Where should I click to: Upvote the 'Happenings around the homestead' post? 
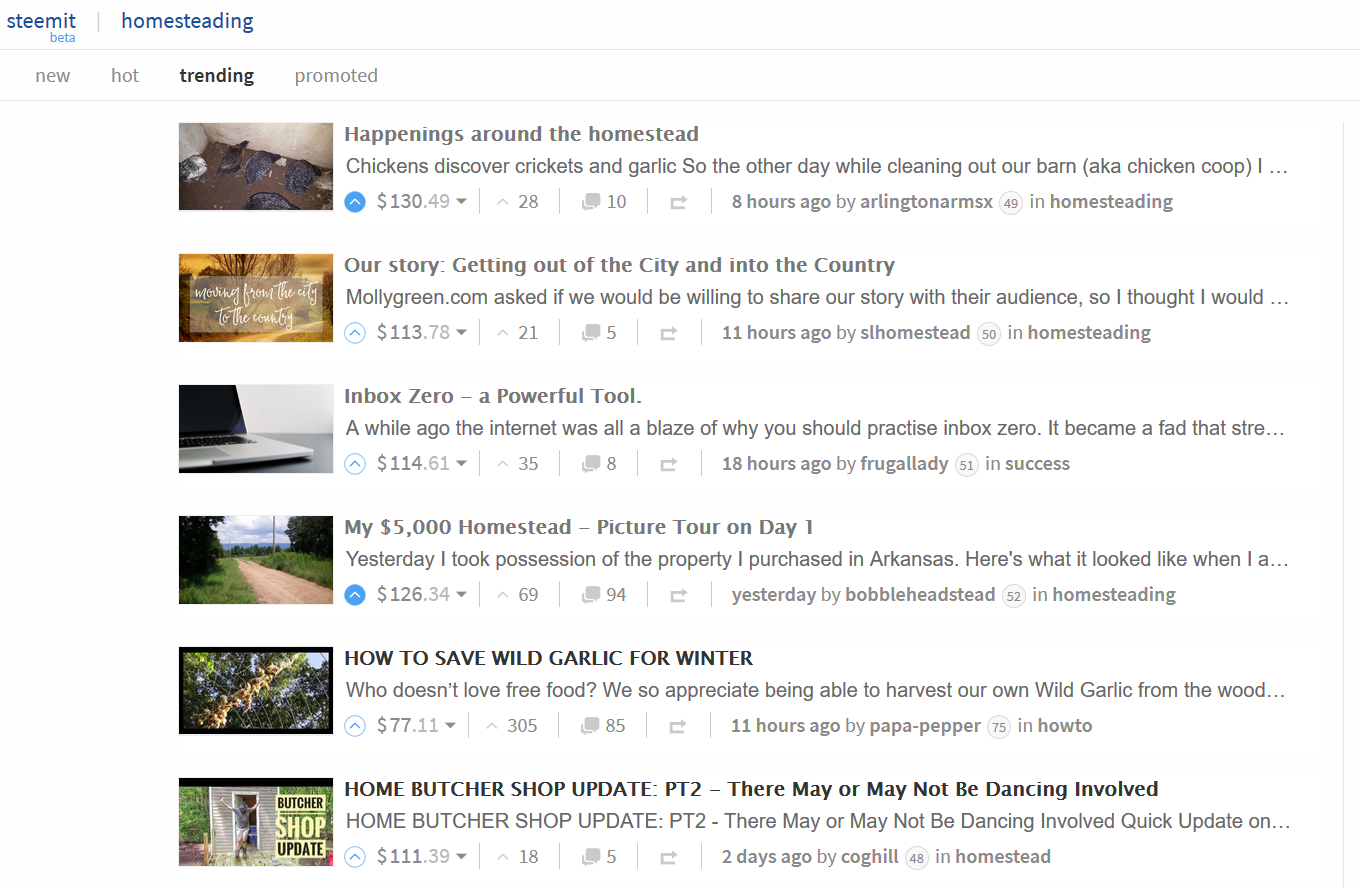(x=354, y=202)
